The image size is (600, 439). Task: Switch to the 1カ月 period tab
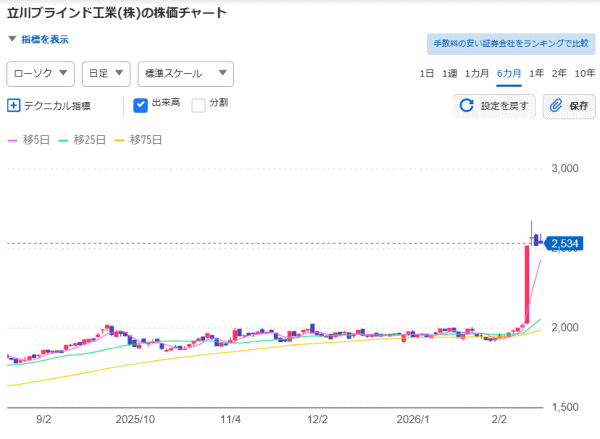click(477, 73)
